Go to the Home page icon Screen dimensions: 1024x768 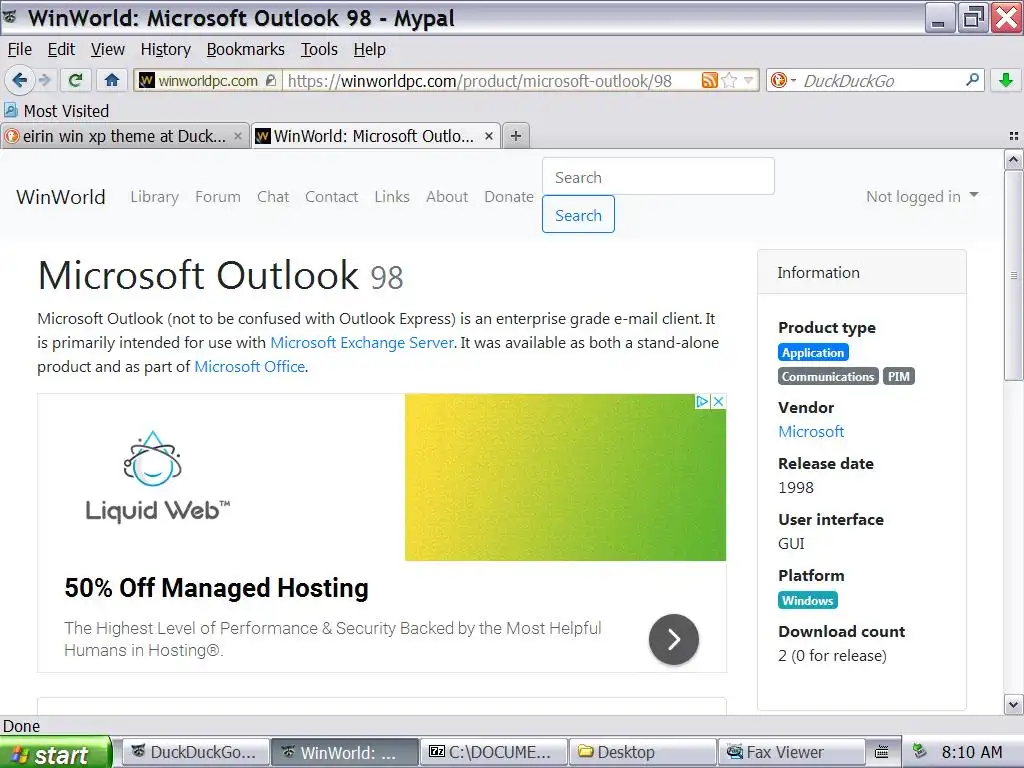point(112,80)
